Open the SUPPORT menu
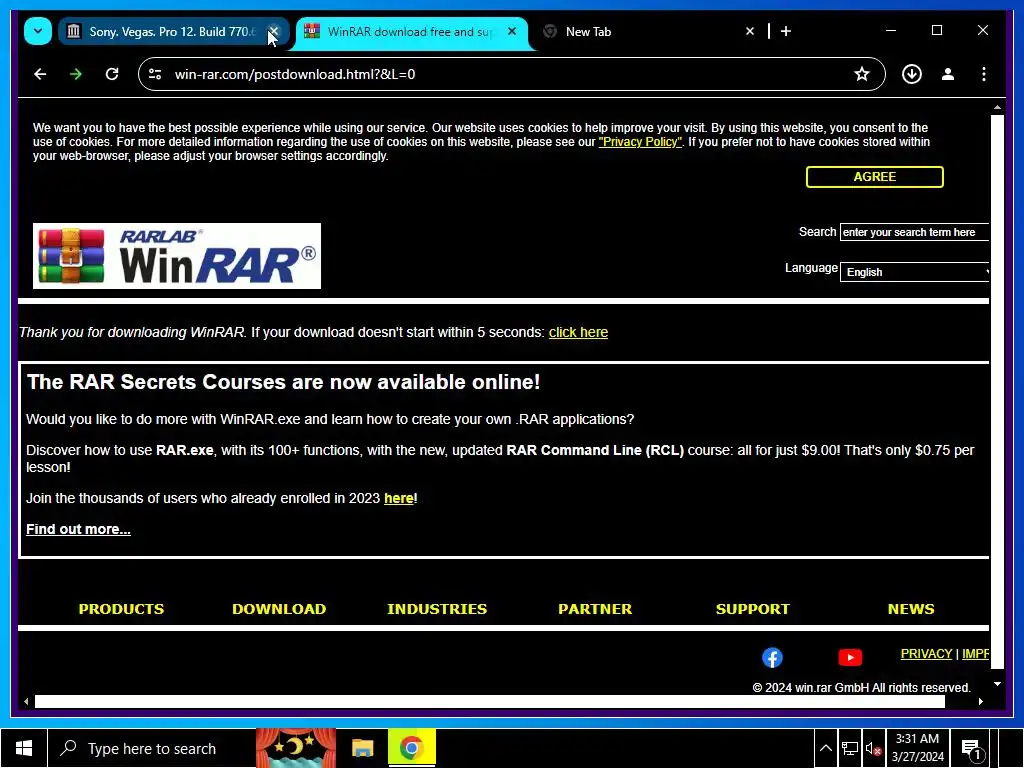The width and height of the screenshot is (1024, 768). click(752, 609)
